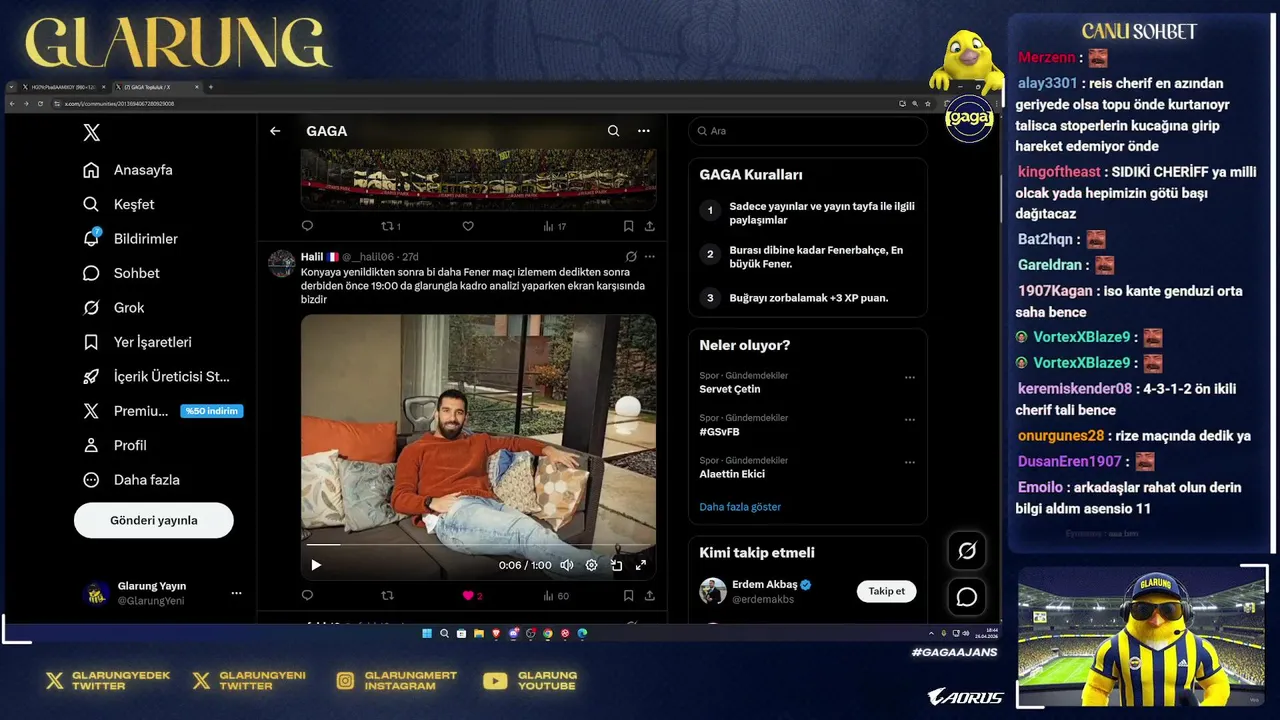1280x720 pixels.
Task: Open Keşfet explore page
Action: (119, 204)
